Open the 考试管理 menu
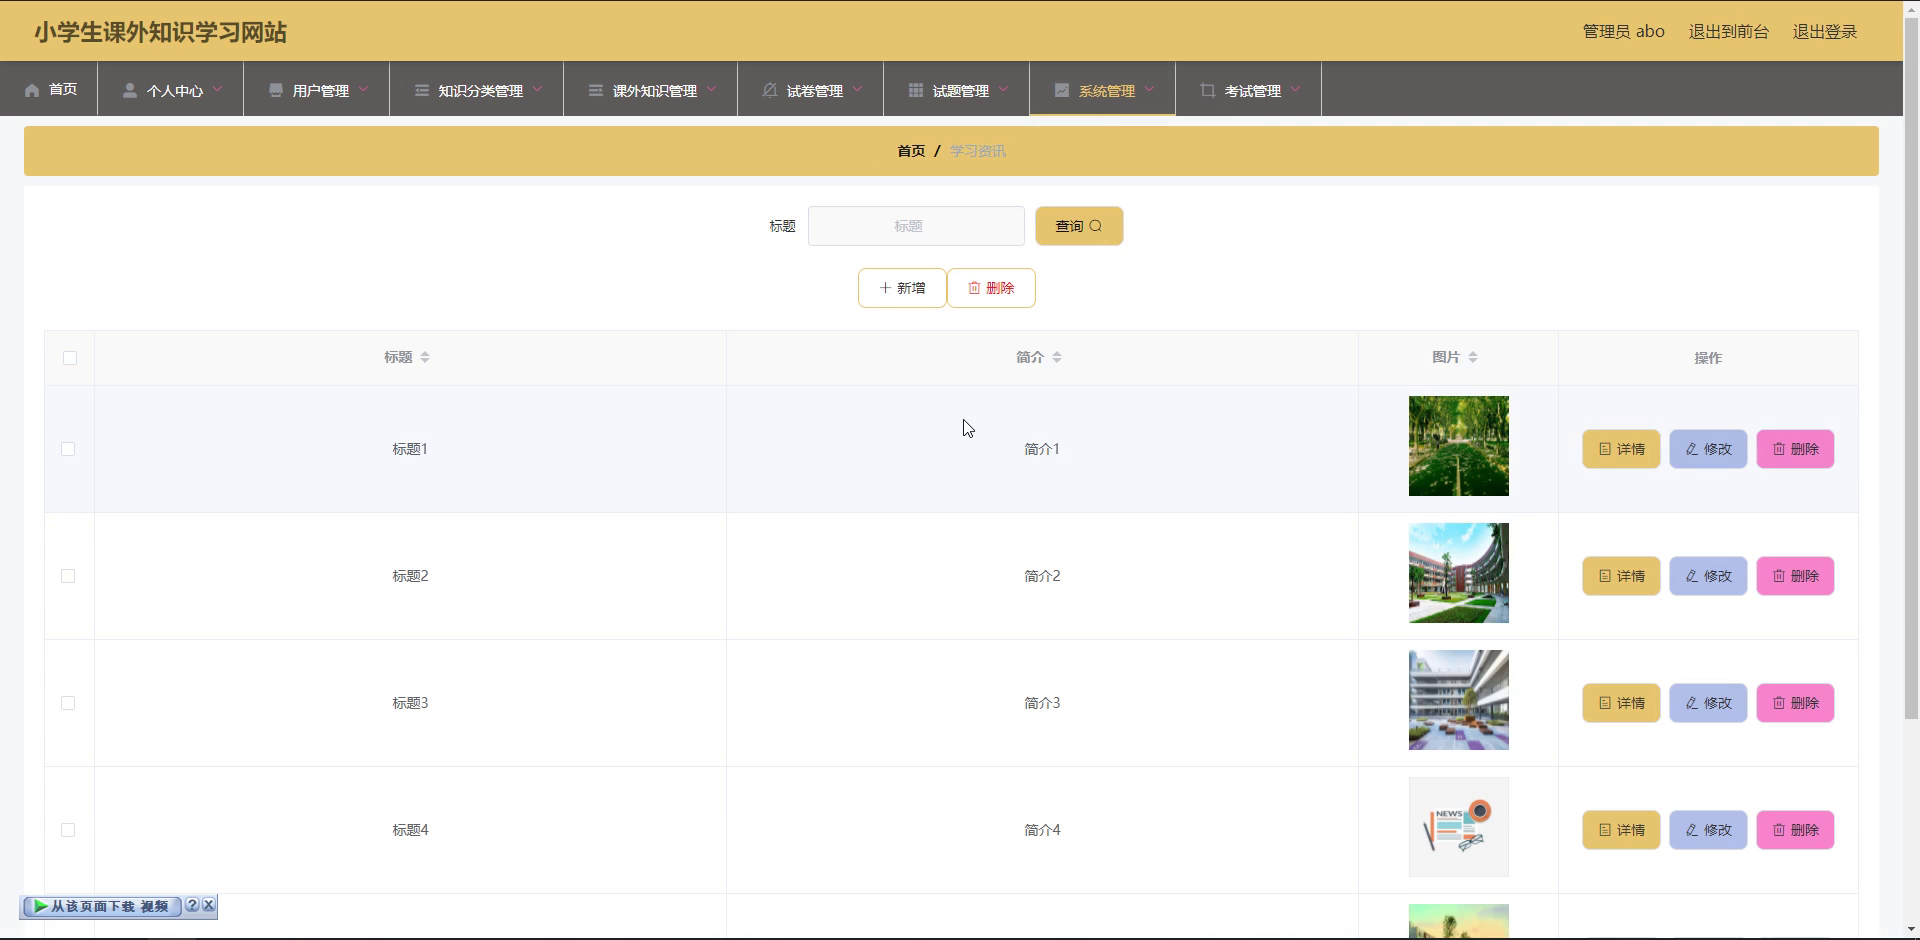1920x940 pixels. point(1249,89)
